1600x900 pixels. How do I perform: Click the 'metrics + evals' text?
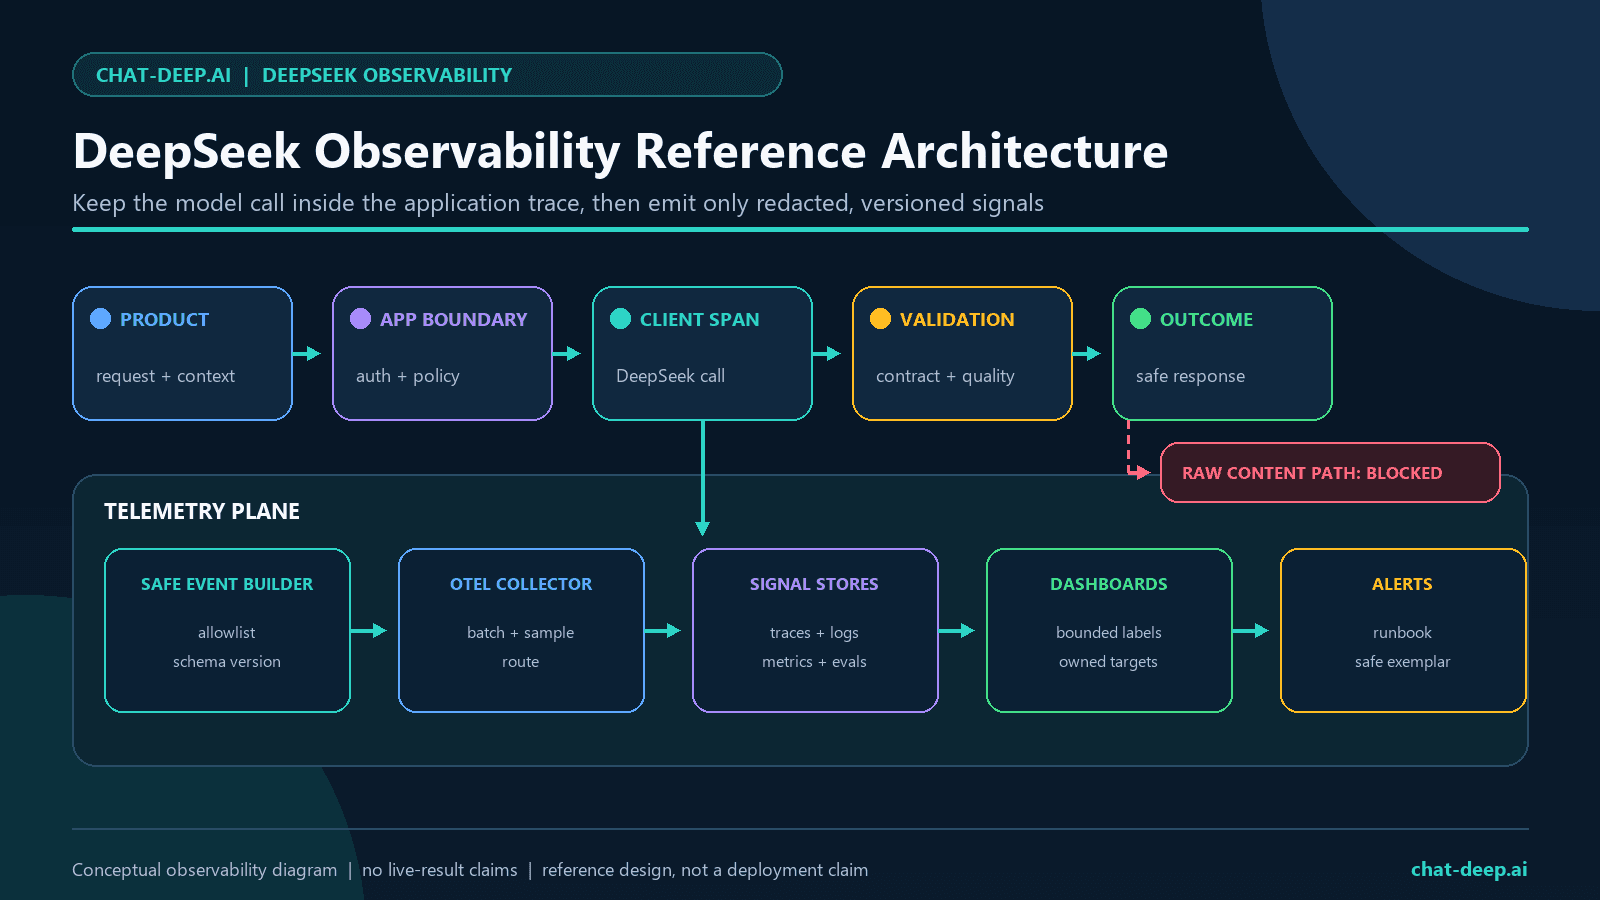click(x=814, y=661)
